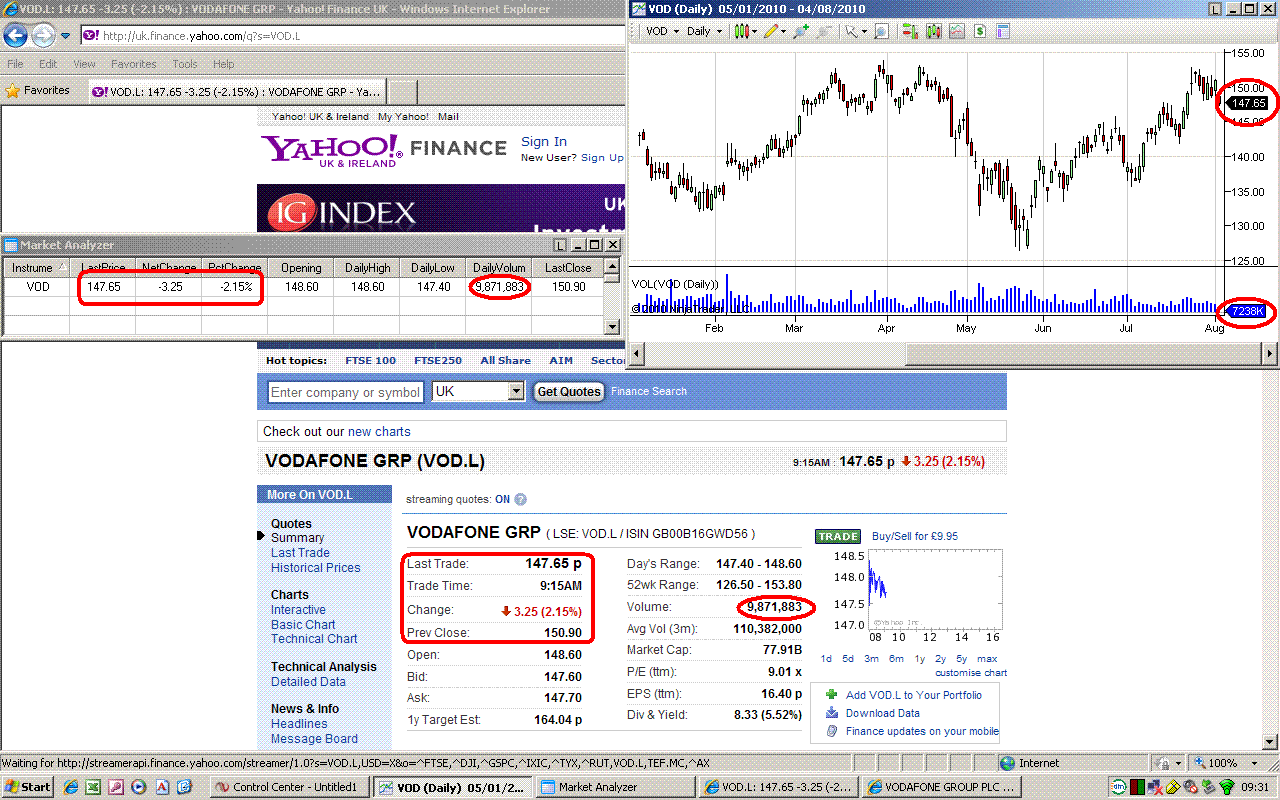
Task: Click the streaming quotes help question mark icon
Action: (520, 500)
